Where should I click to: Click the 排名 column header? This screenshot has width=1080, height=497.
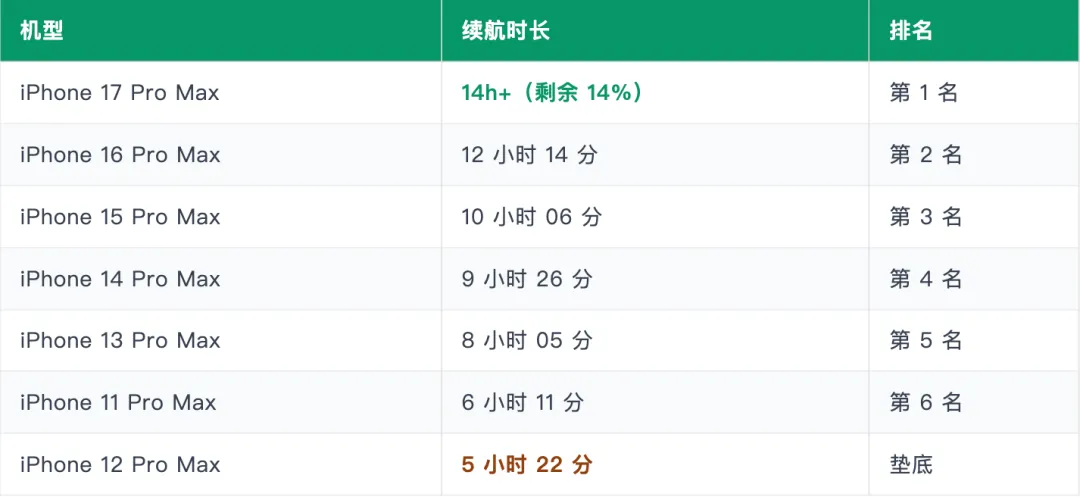(974, 31)
